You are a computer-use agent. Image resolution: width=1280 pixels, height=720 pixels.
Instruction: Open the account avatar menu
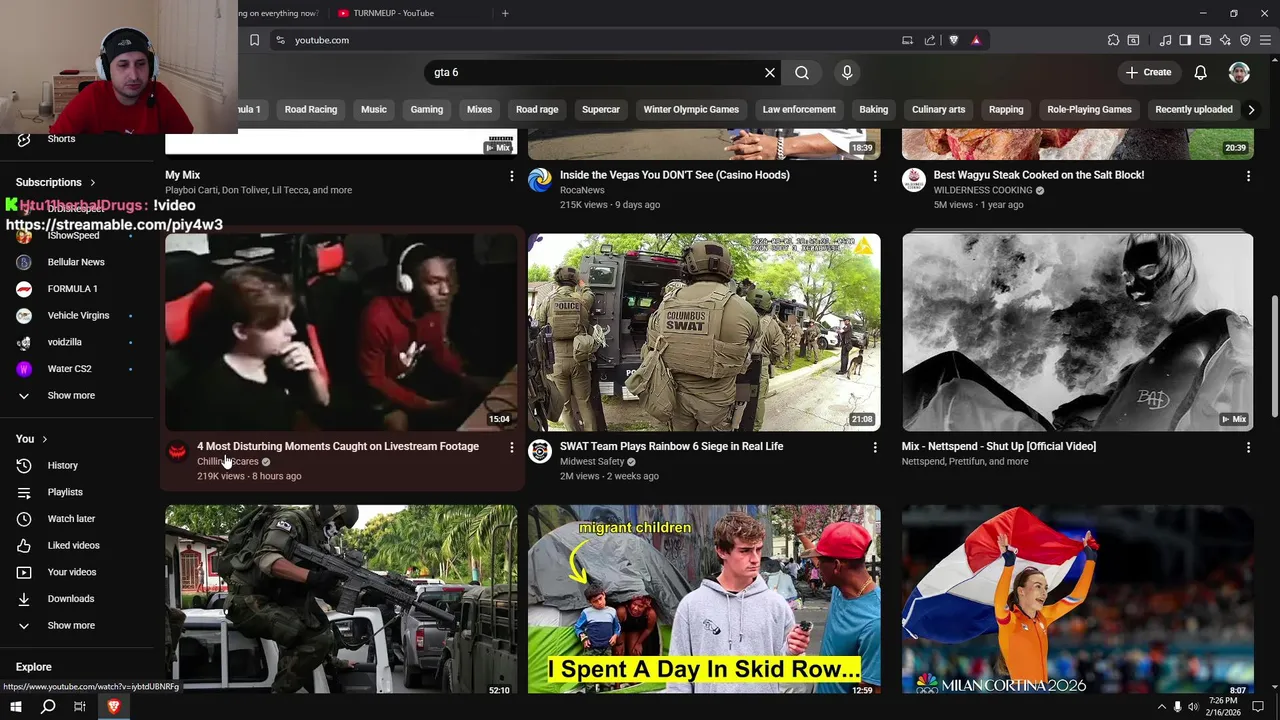coord(1239,72)
